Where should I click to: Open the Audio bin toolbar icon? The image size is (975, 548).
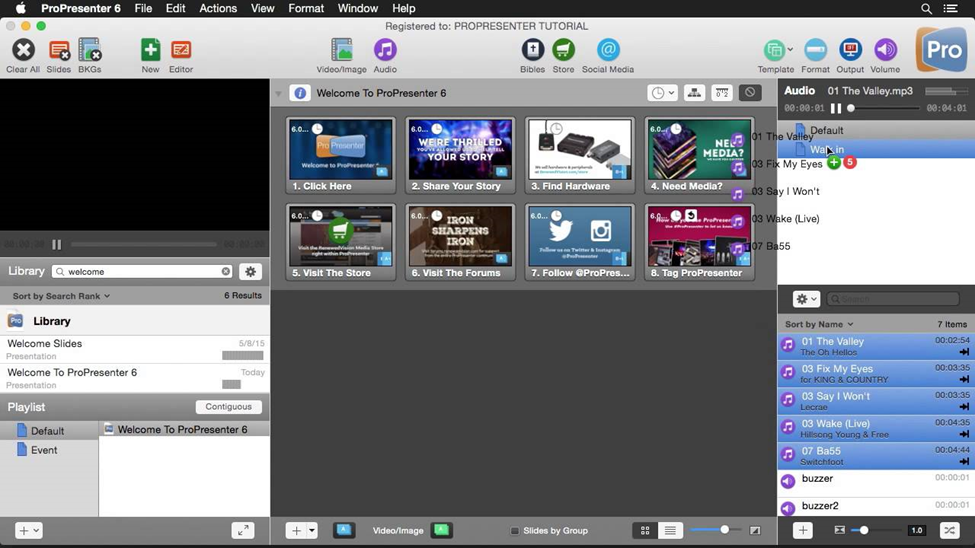[x=385, y=50]
